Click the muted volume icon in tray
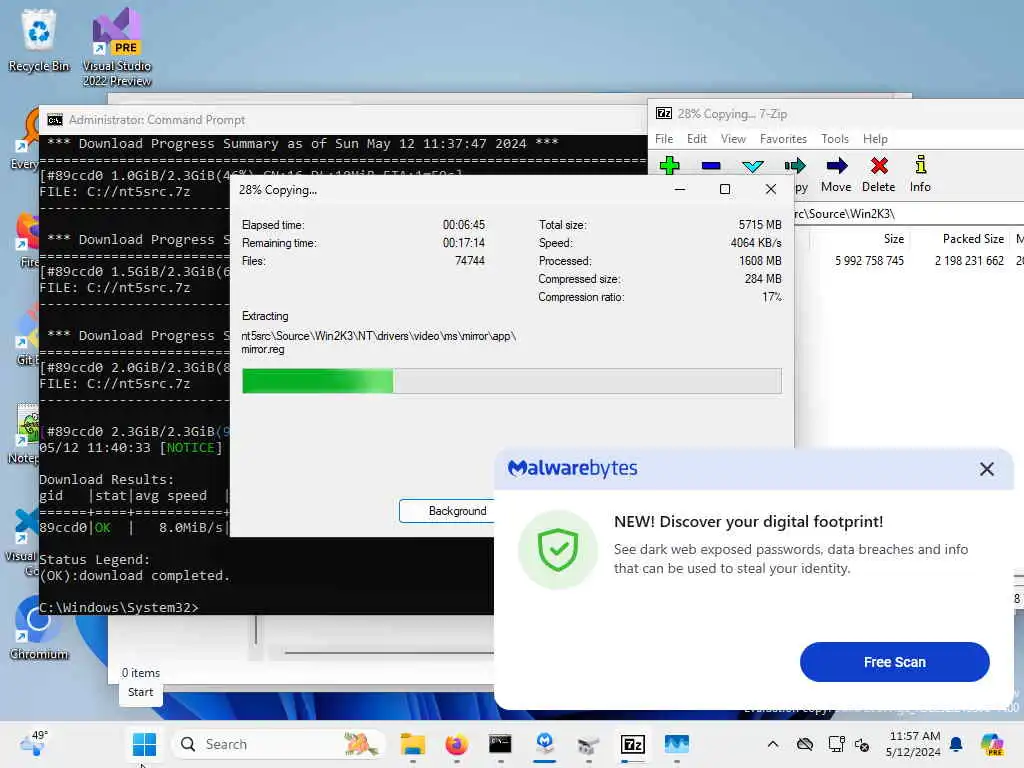 point(862,744)
